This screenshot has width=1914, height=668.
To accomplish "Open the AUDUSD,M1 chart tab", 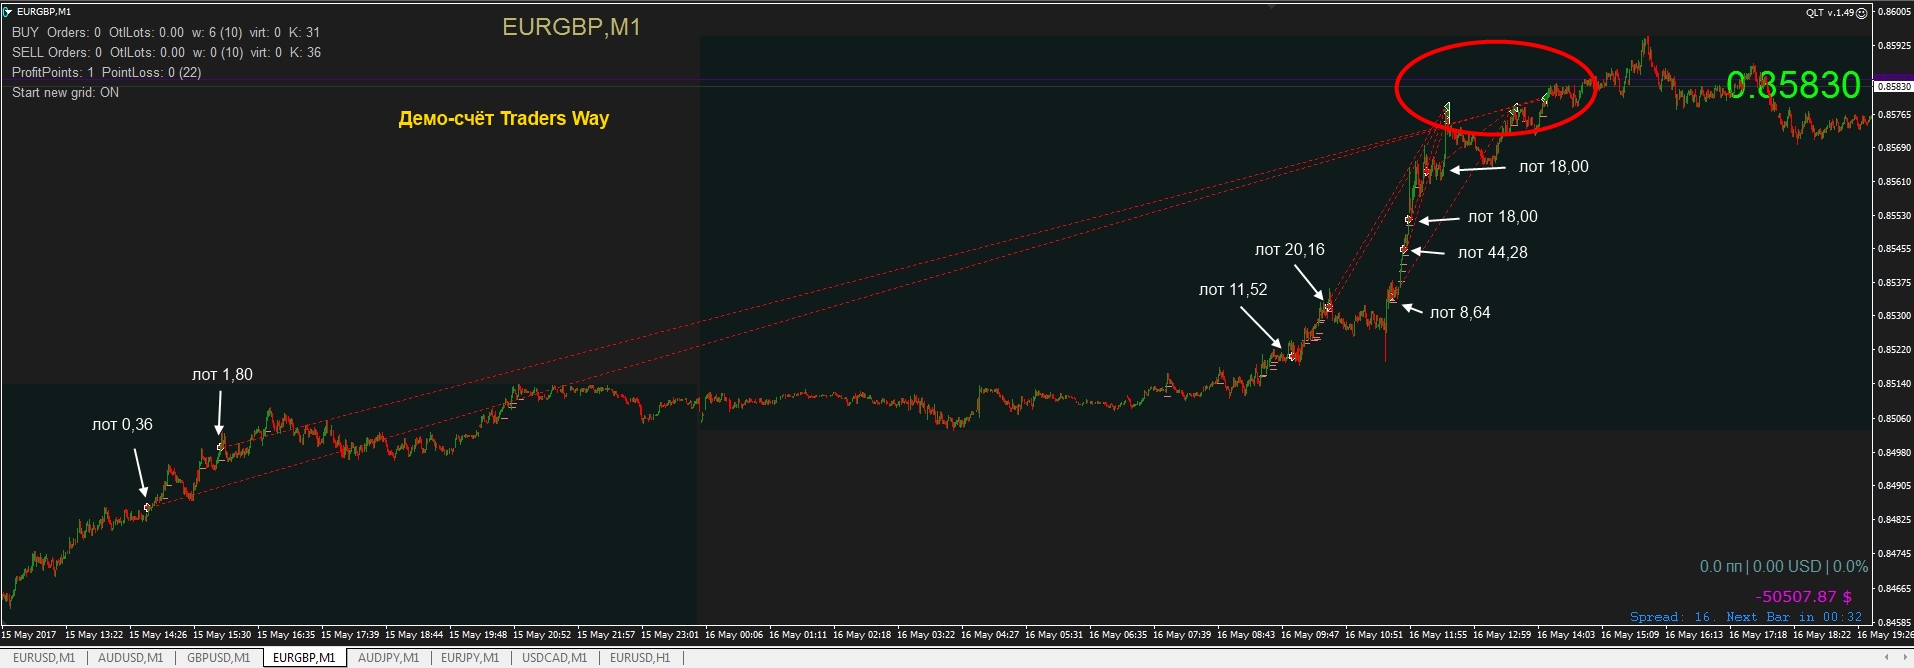I will pyautogui.click(x=130, y=658).
